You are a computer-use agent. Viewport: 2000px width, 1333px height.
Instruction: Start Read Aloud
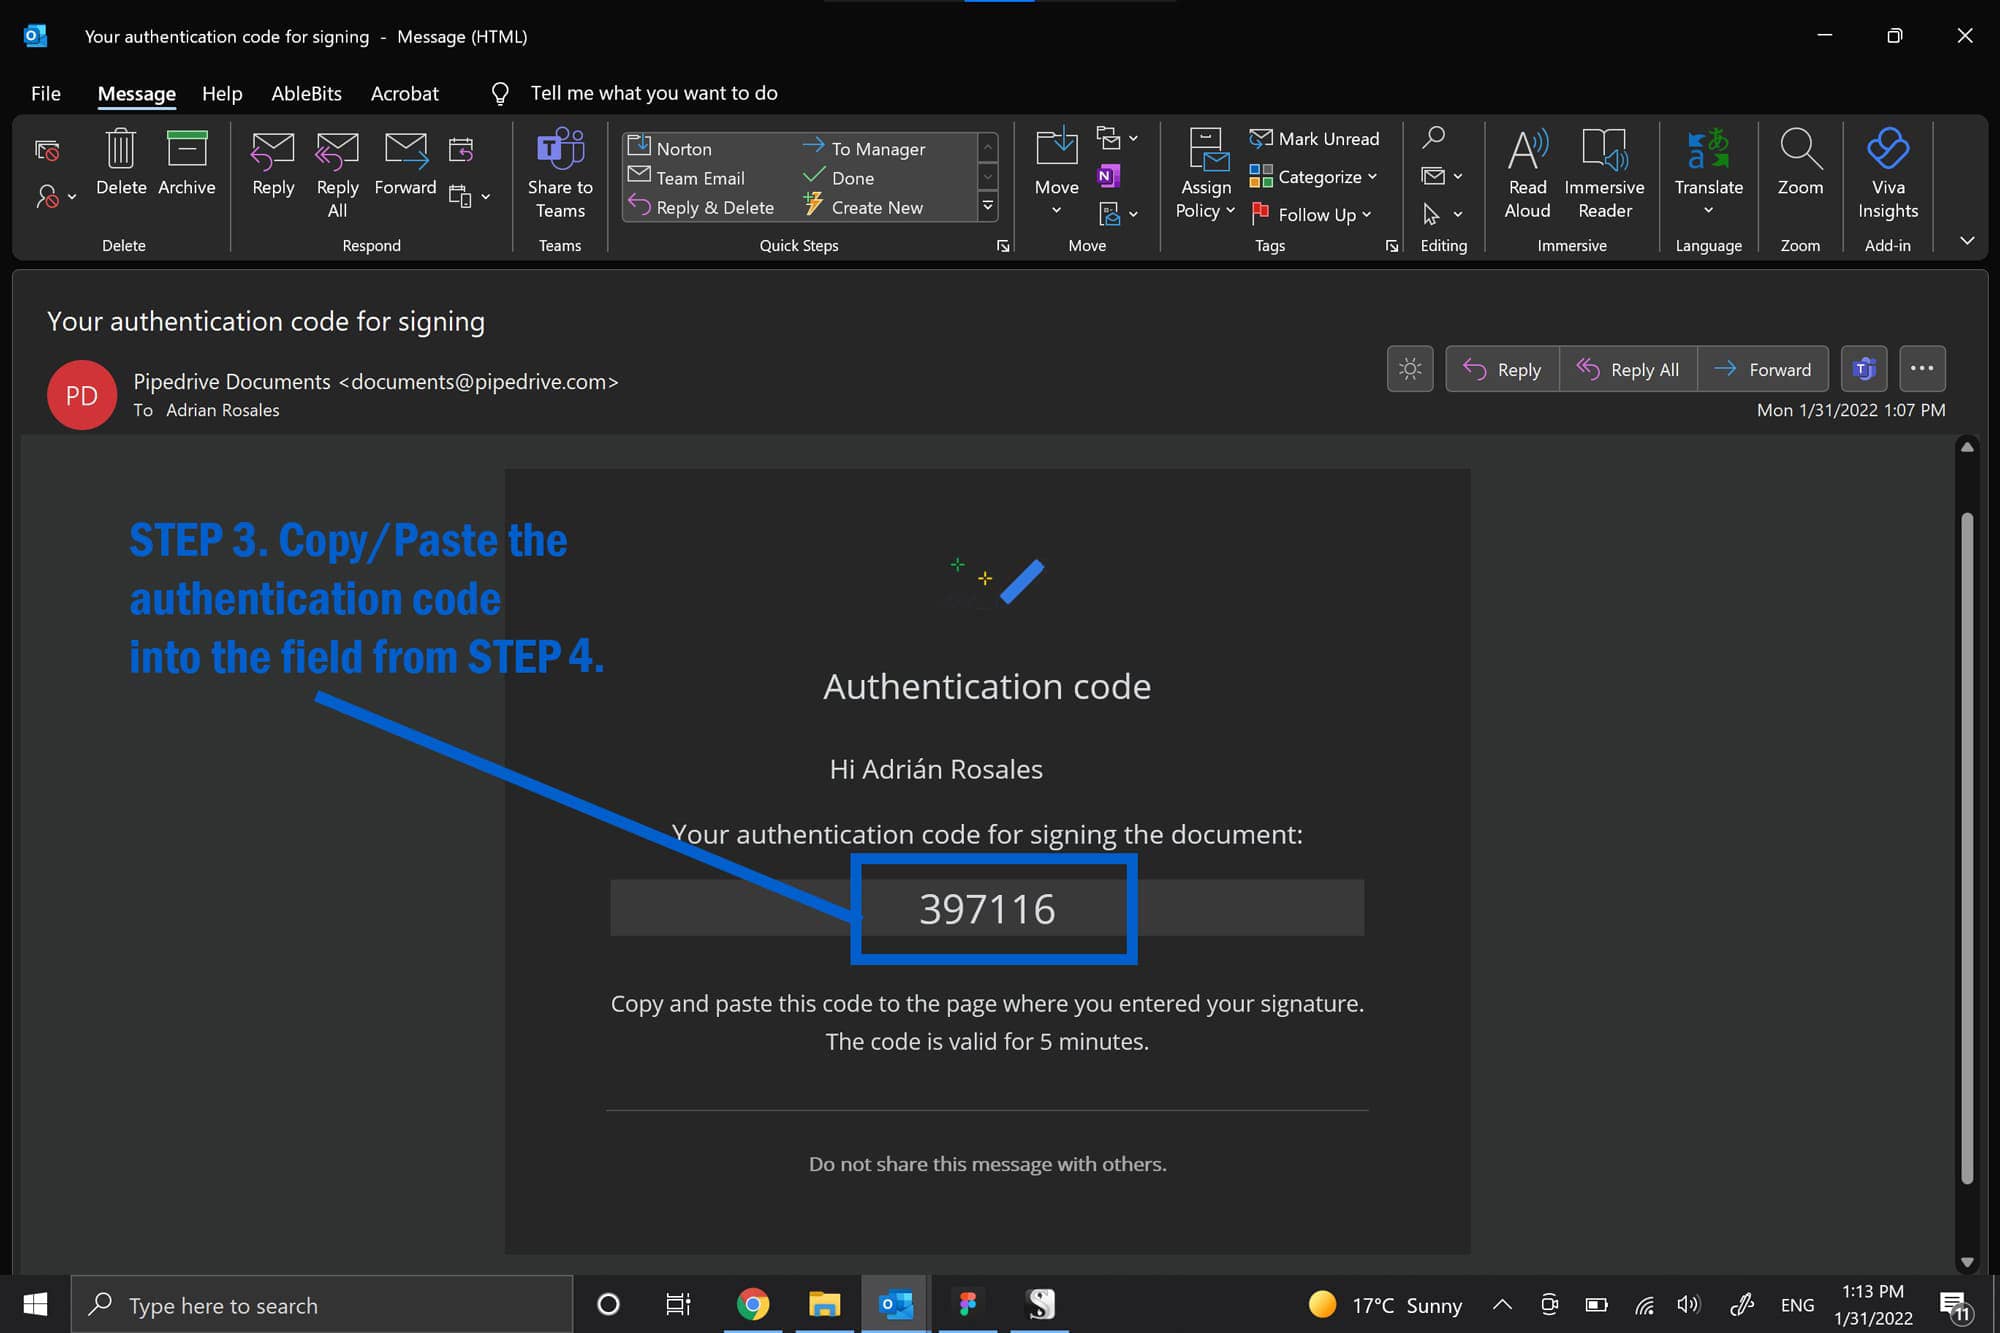click(1527, 174)
